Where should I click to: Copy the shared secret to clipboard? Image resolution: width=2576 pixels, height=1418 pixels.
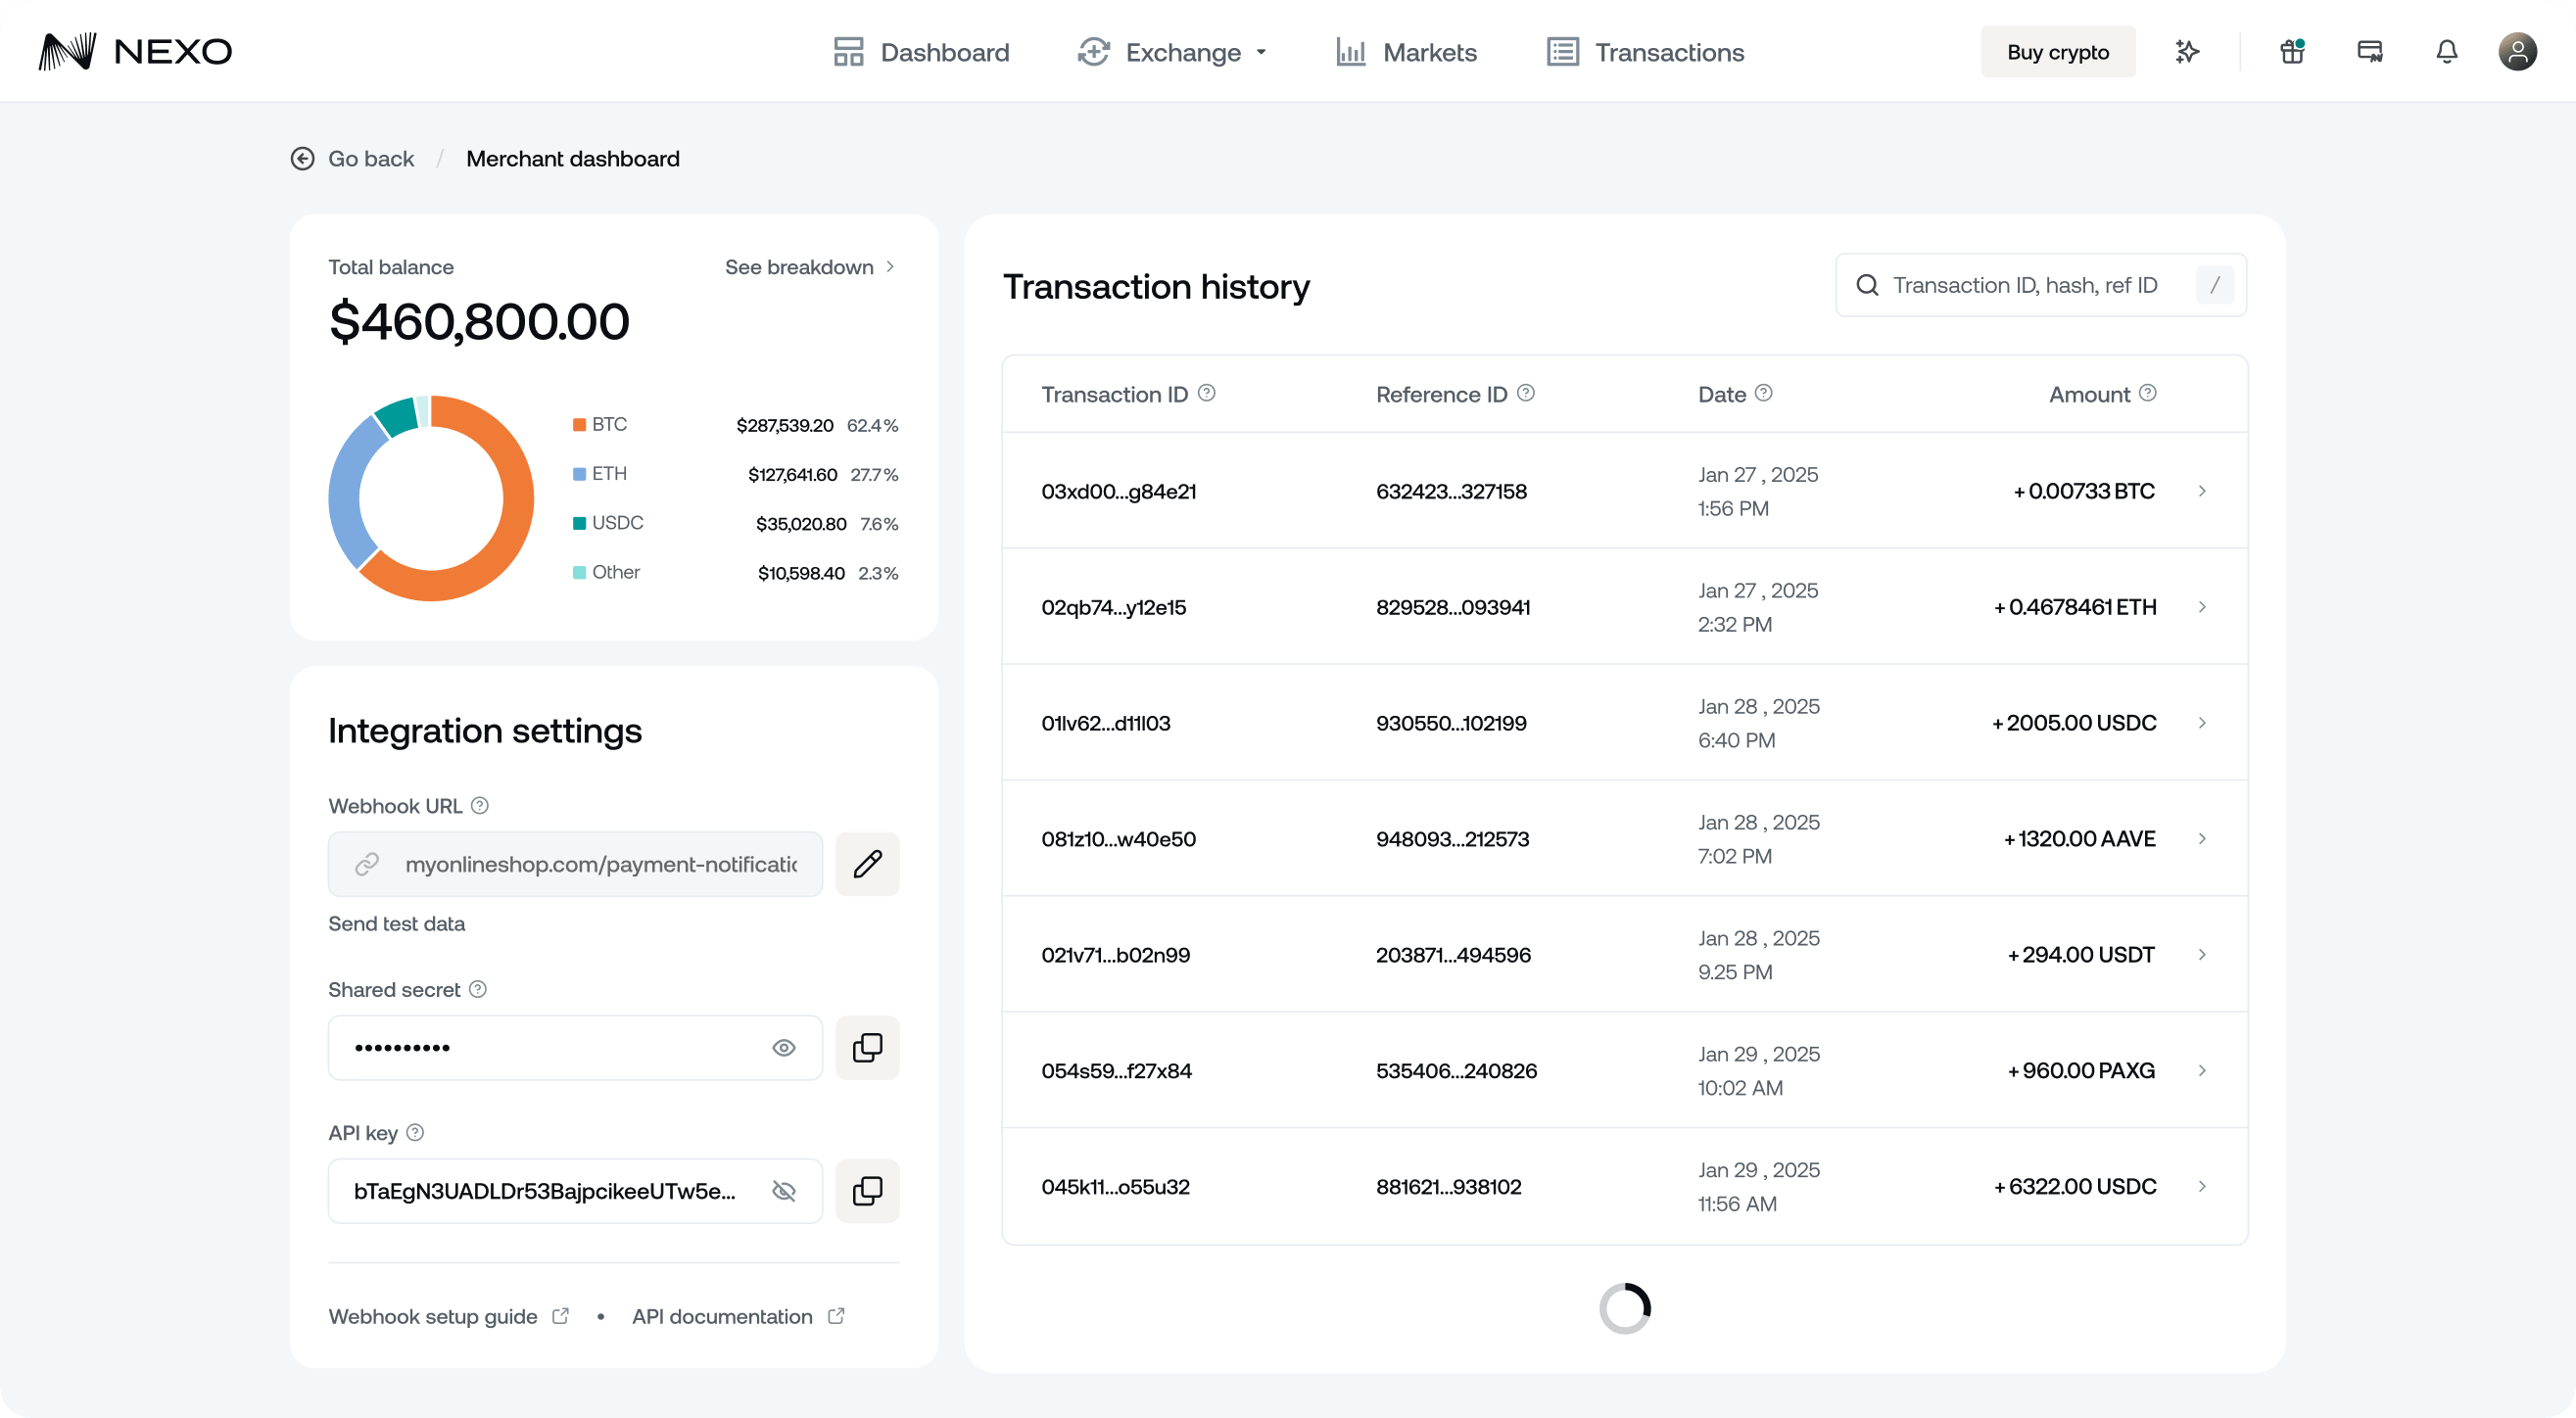click(867, 1047)
